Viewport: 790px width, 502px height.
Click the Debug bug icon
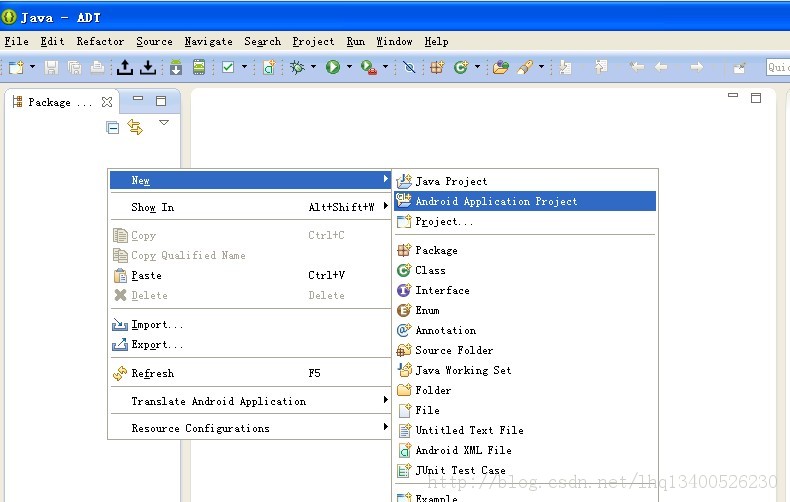(x=297, y=67)
